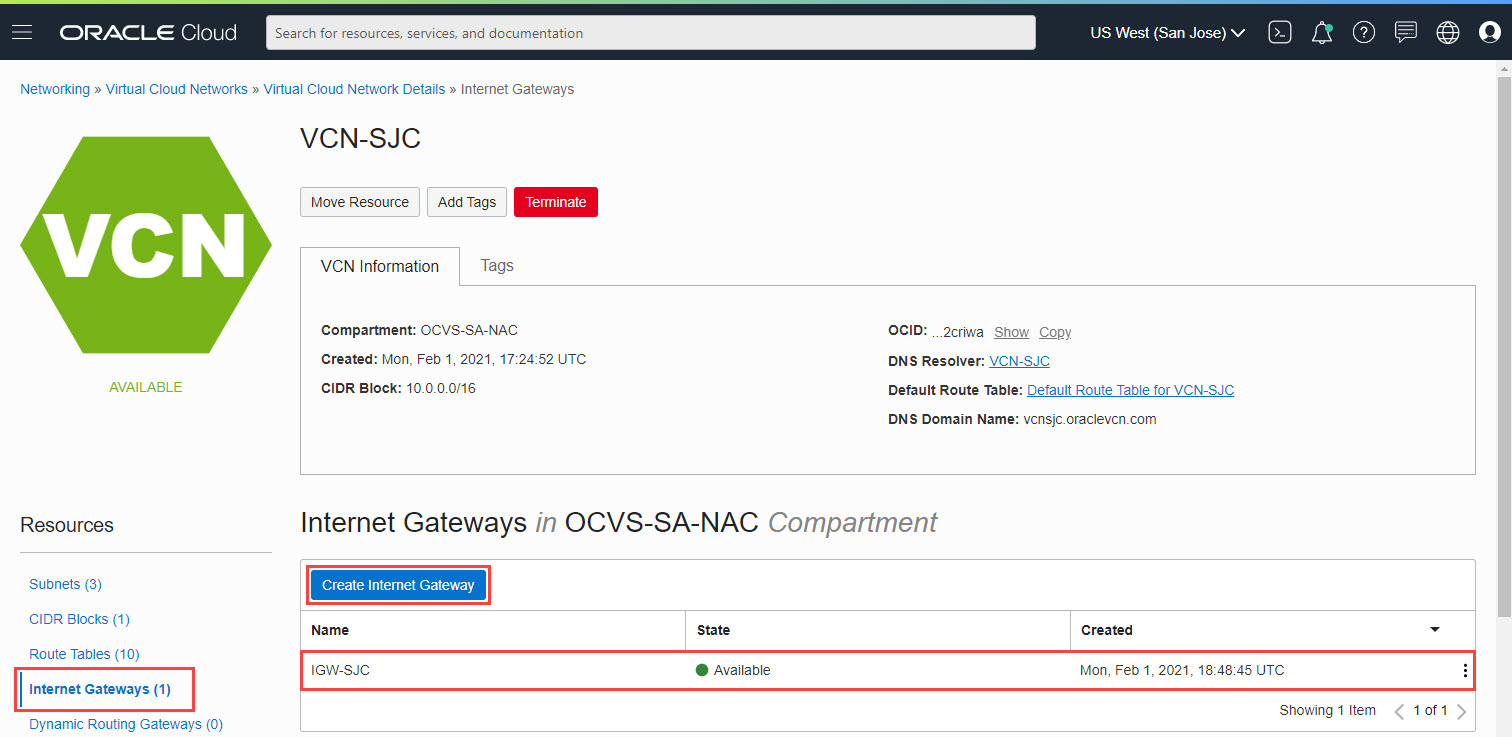Open the announcements bell icon
1512x737 pixels.
pos(1322,33)
